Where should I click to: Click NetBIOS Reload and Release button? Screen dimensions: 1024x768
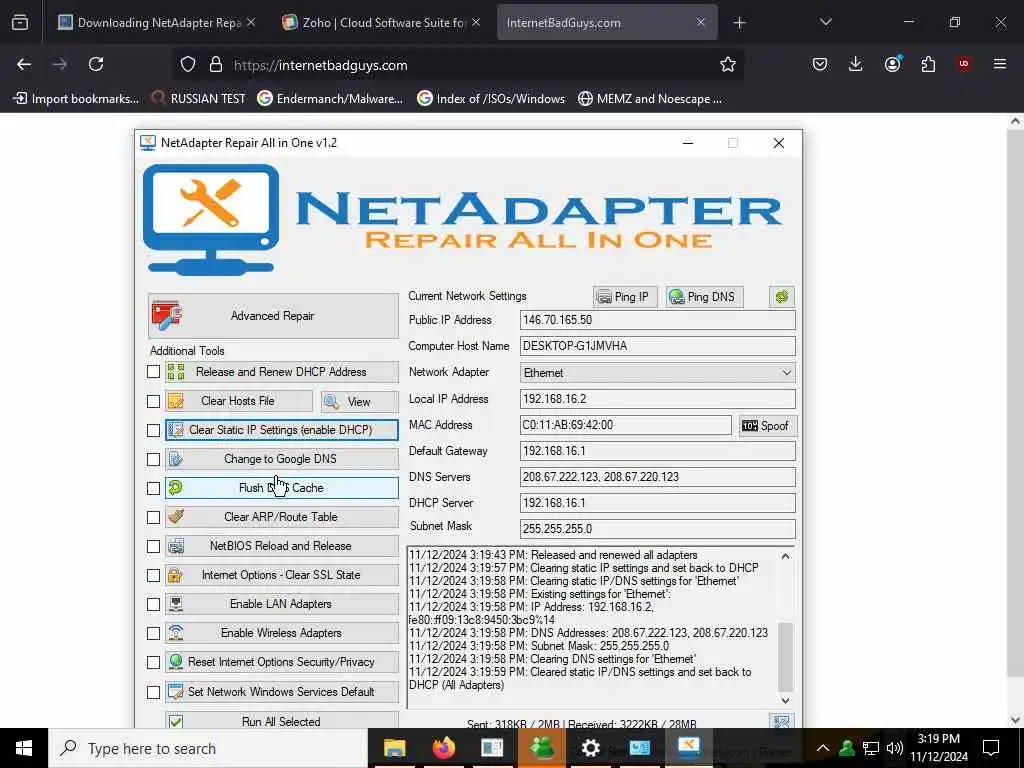point(281,546)
